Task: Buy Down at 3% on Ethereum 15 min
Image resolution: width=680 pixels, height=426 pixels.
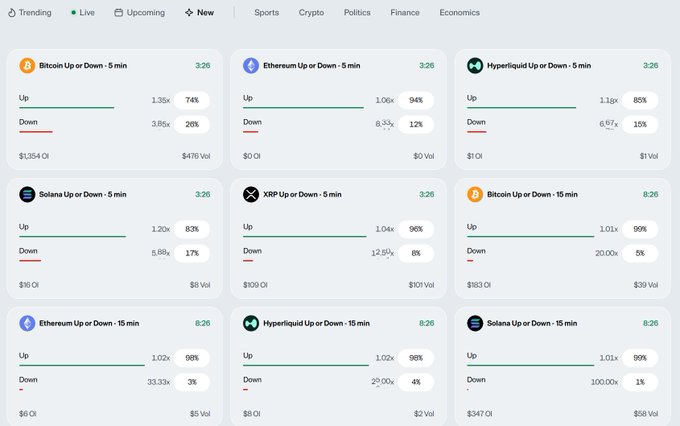Action: pos(192,382)
